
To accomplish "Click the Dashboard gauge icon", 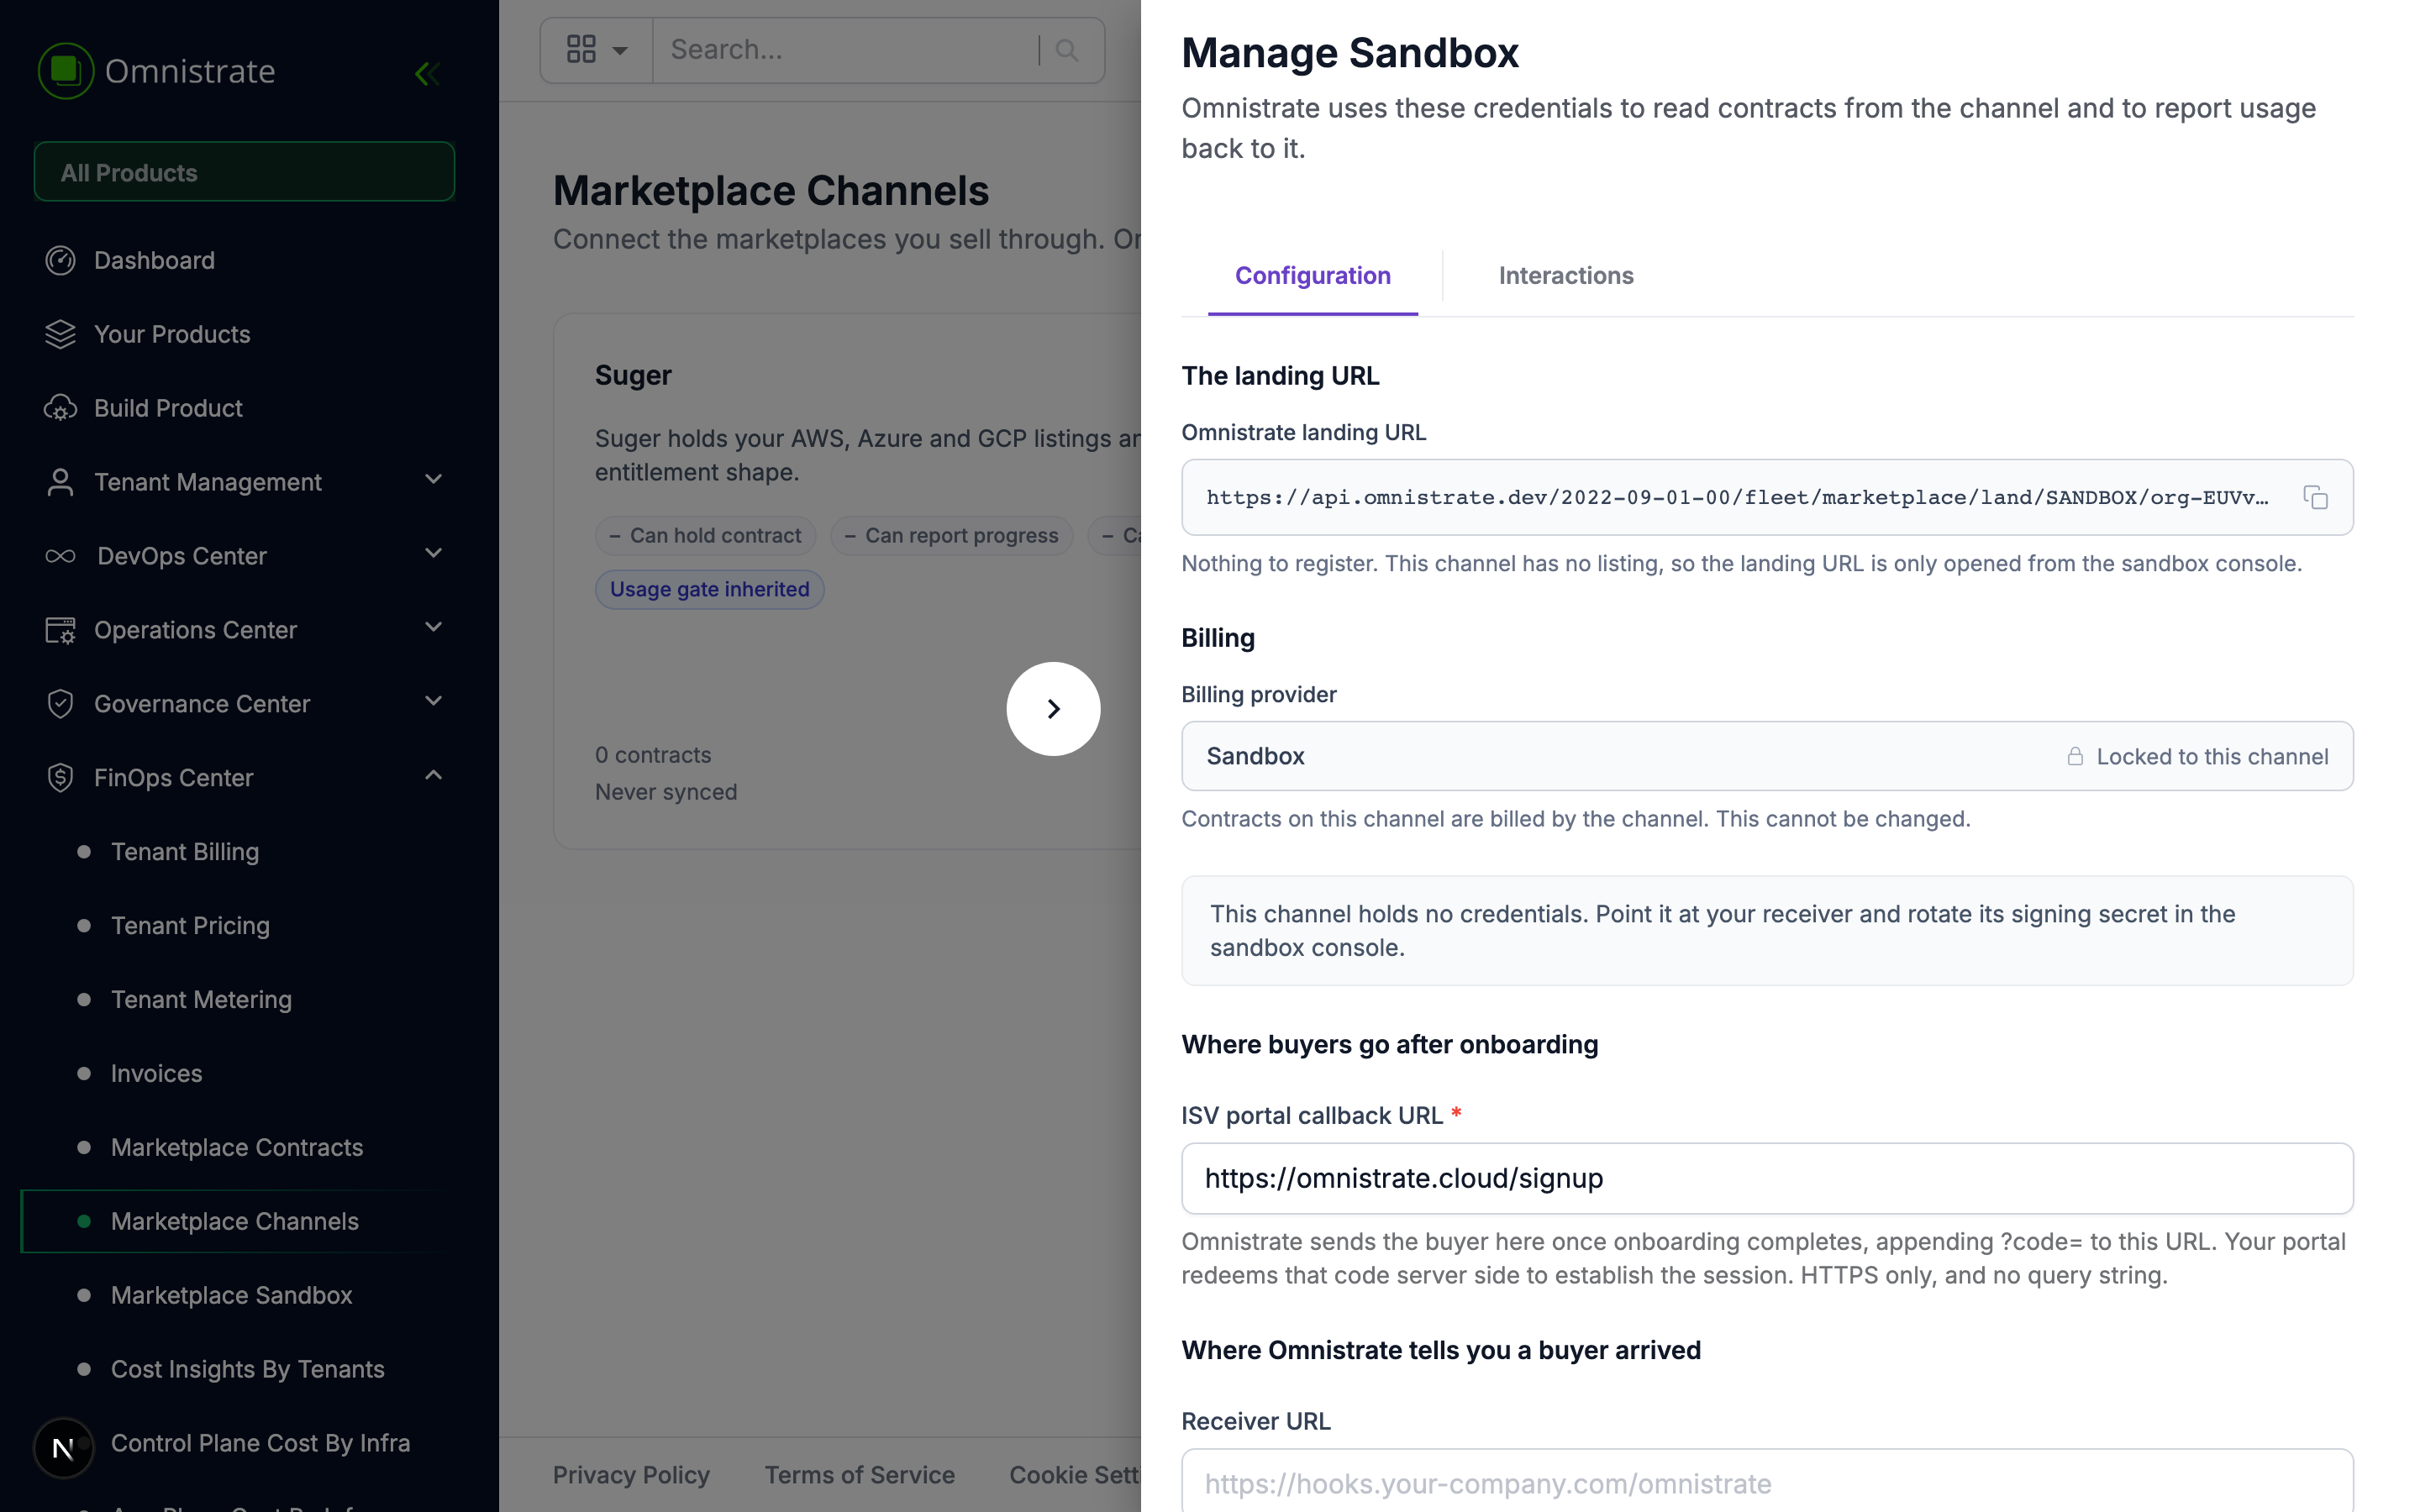I will coord(60,260).
